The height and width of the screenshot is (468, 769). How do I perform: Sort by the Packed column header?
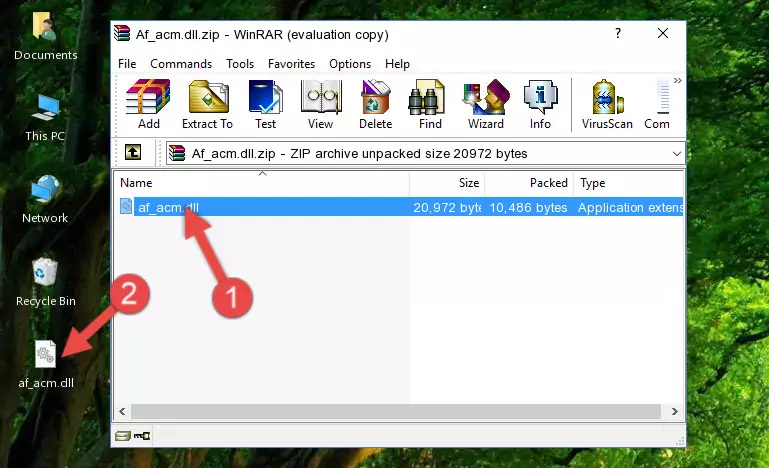point(529,183)
